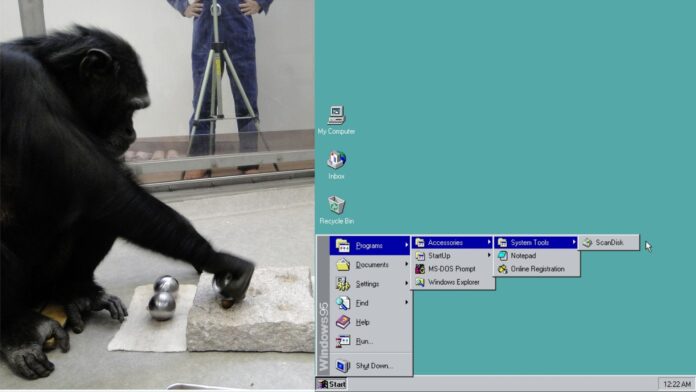The width and height of the screenshot is (696, 392).
Task: Launch Windows Explorer label entry
Action: [x=454, y=282]
